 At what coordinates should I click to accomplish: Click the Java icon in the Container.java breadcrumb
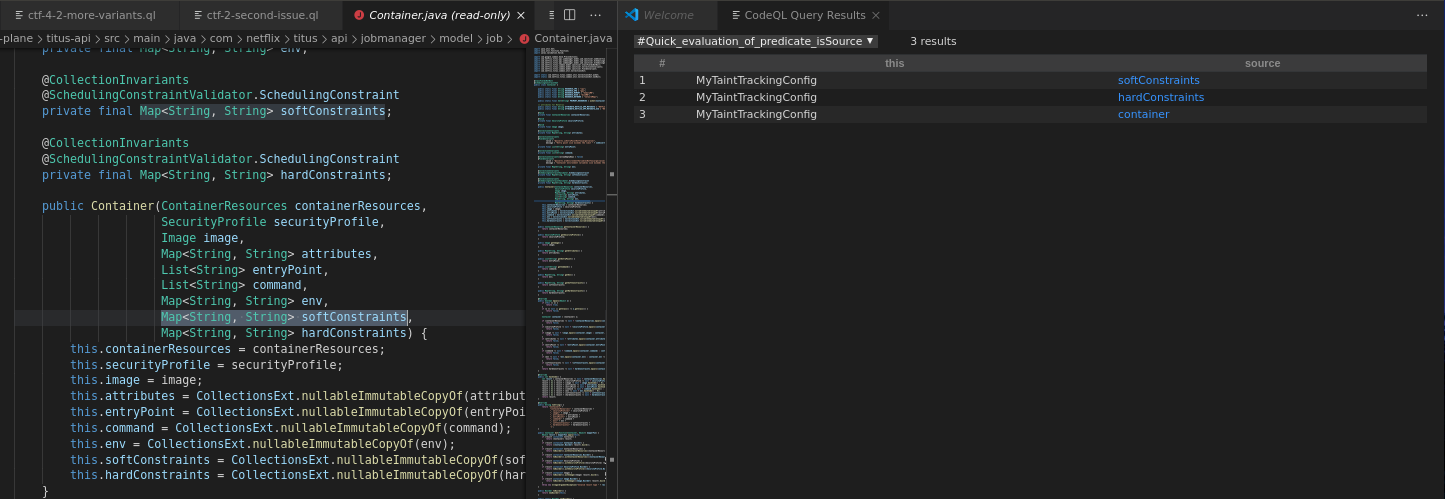tap(525, 38)
